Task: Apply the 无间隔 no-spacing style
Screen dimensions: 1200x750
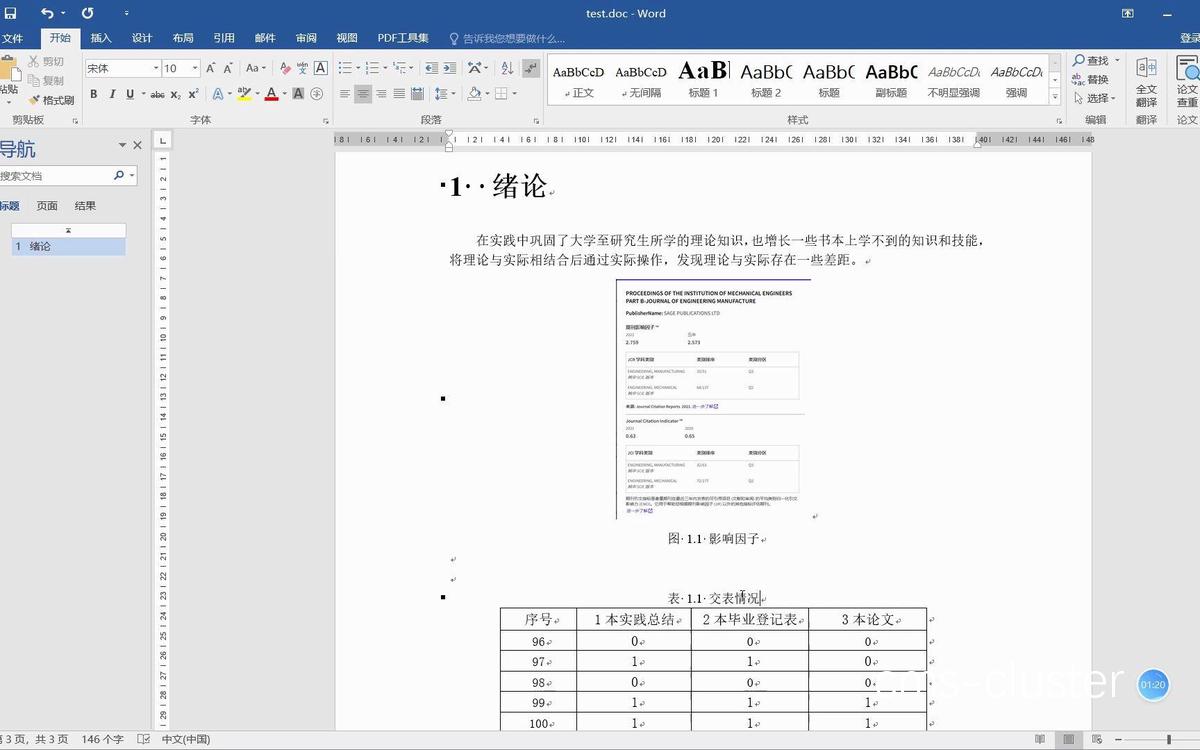Action: click(641, 80)
